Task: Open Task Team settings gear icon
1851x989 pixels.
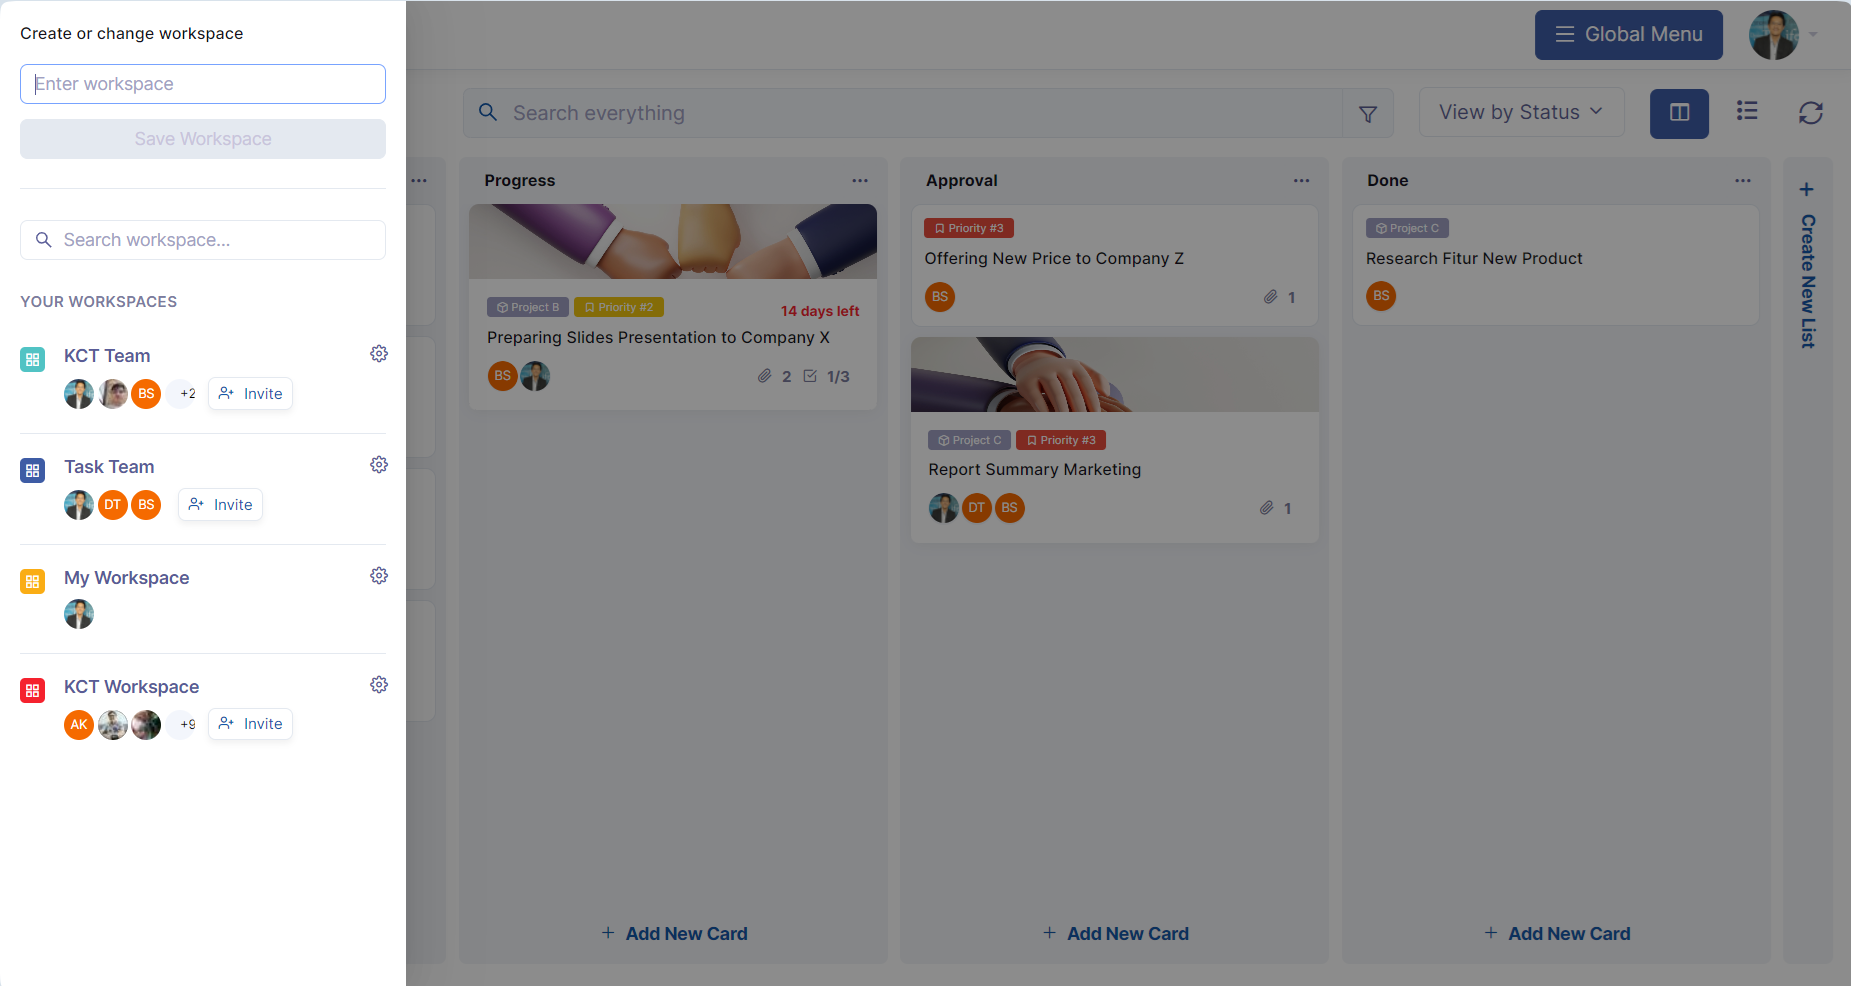Action: (379, 465)
